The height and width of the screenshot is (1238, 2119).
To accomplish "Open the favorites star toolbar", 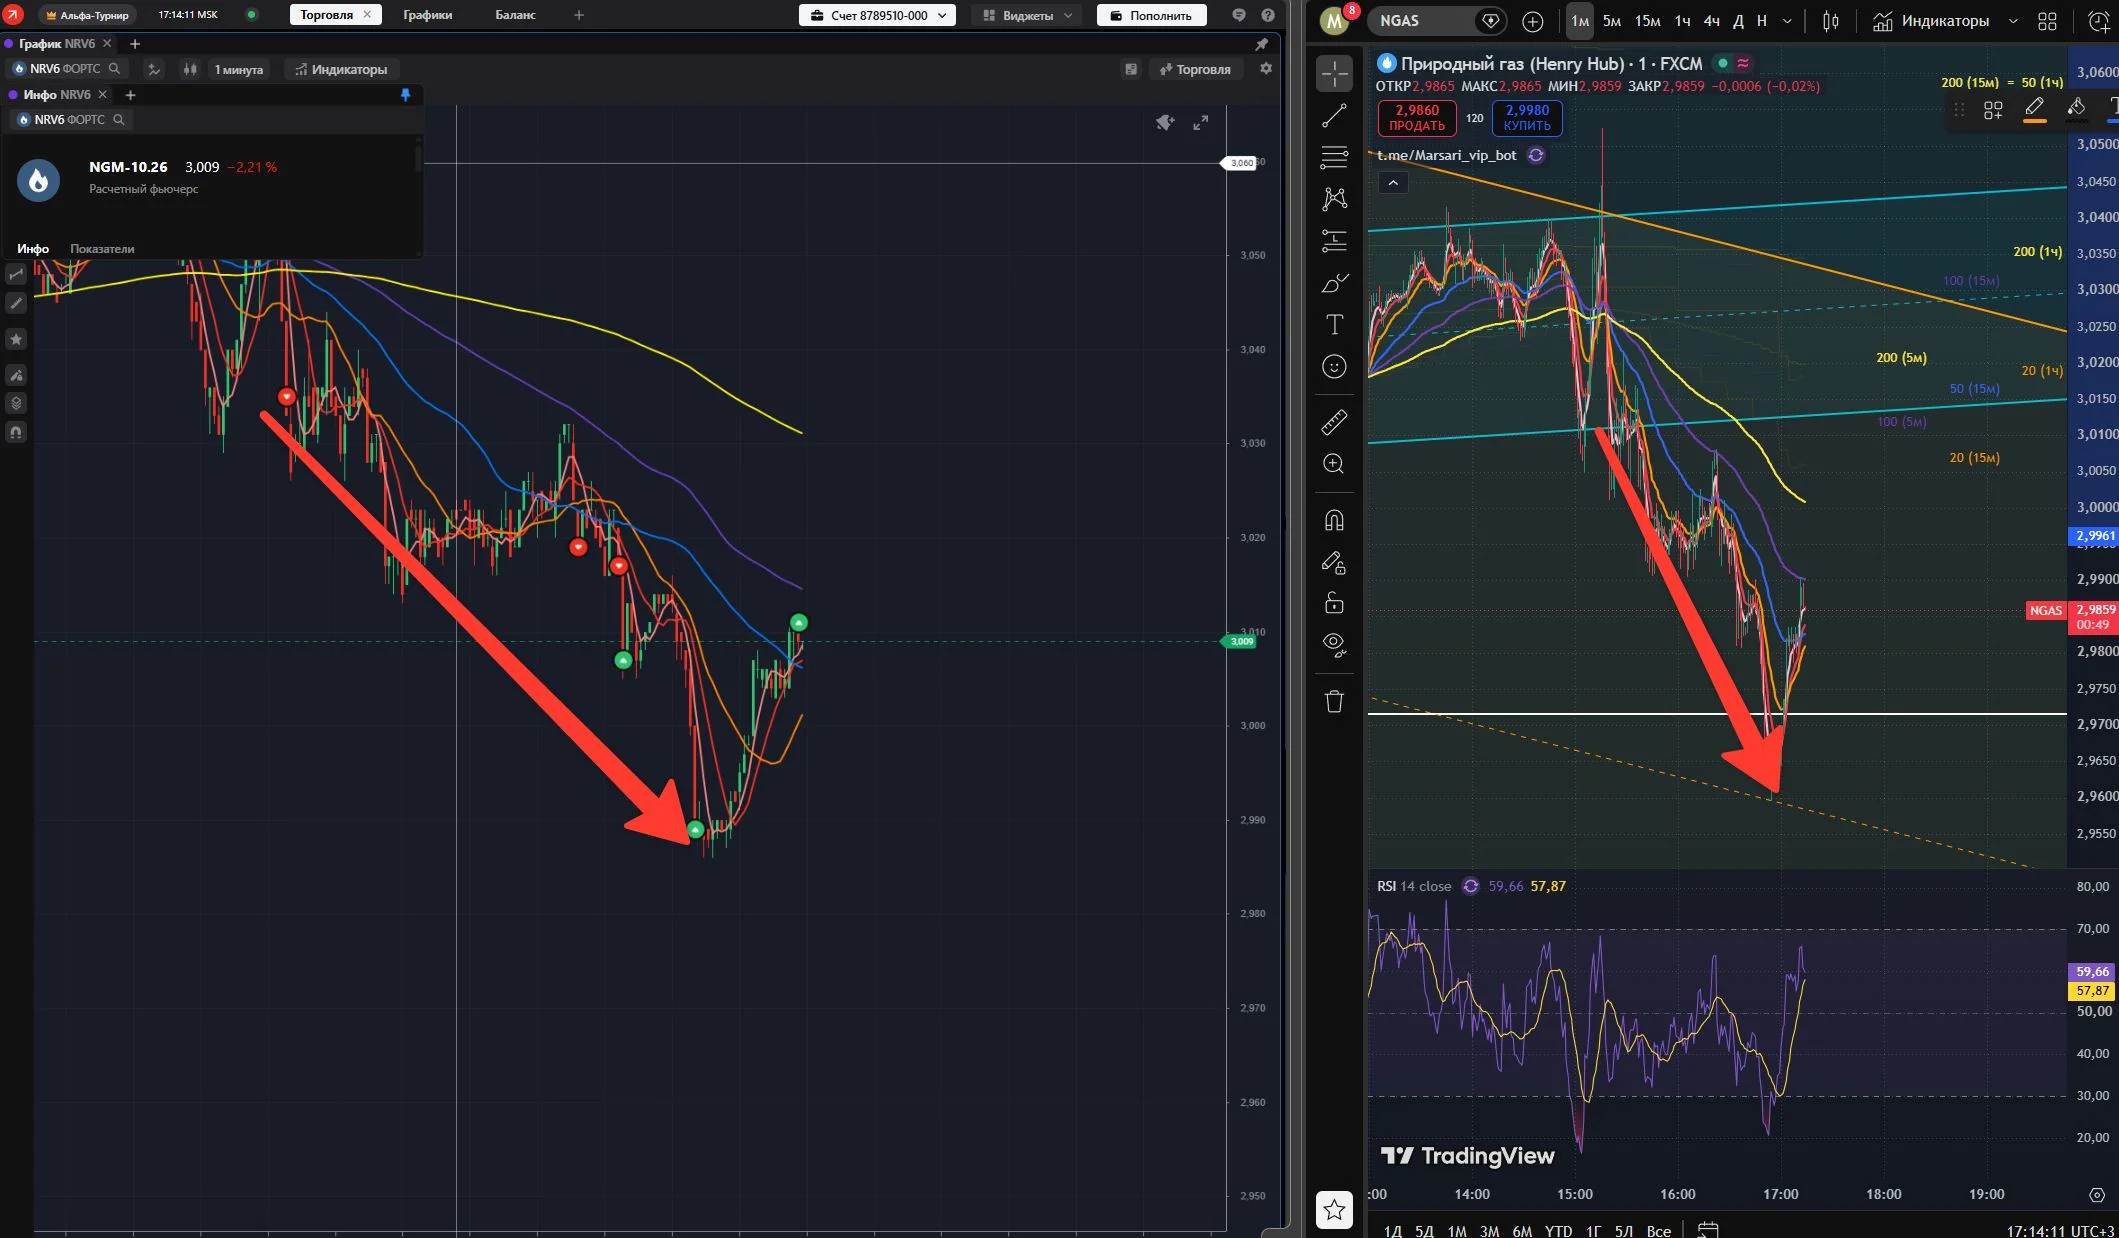I will click(1334, 1211).
